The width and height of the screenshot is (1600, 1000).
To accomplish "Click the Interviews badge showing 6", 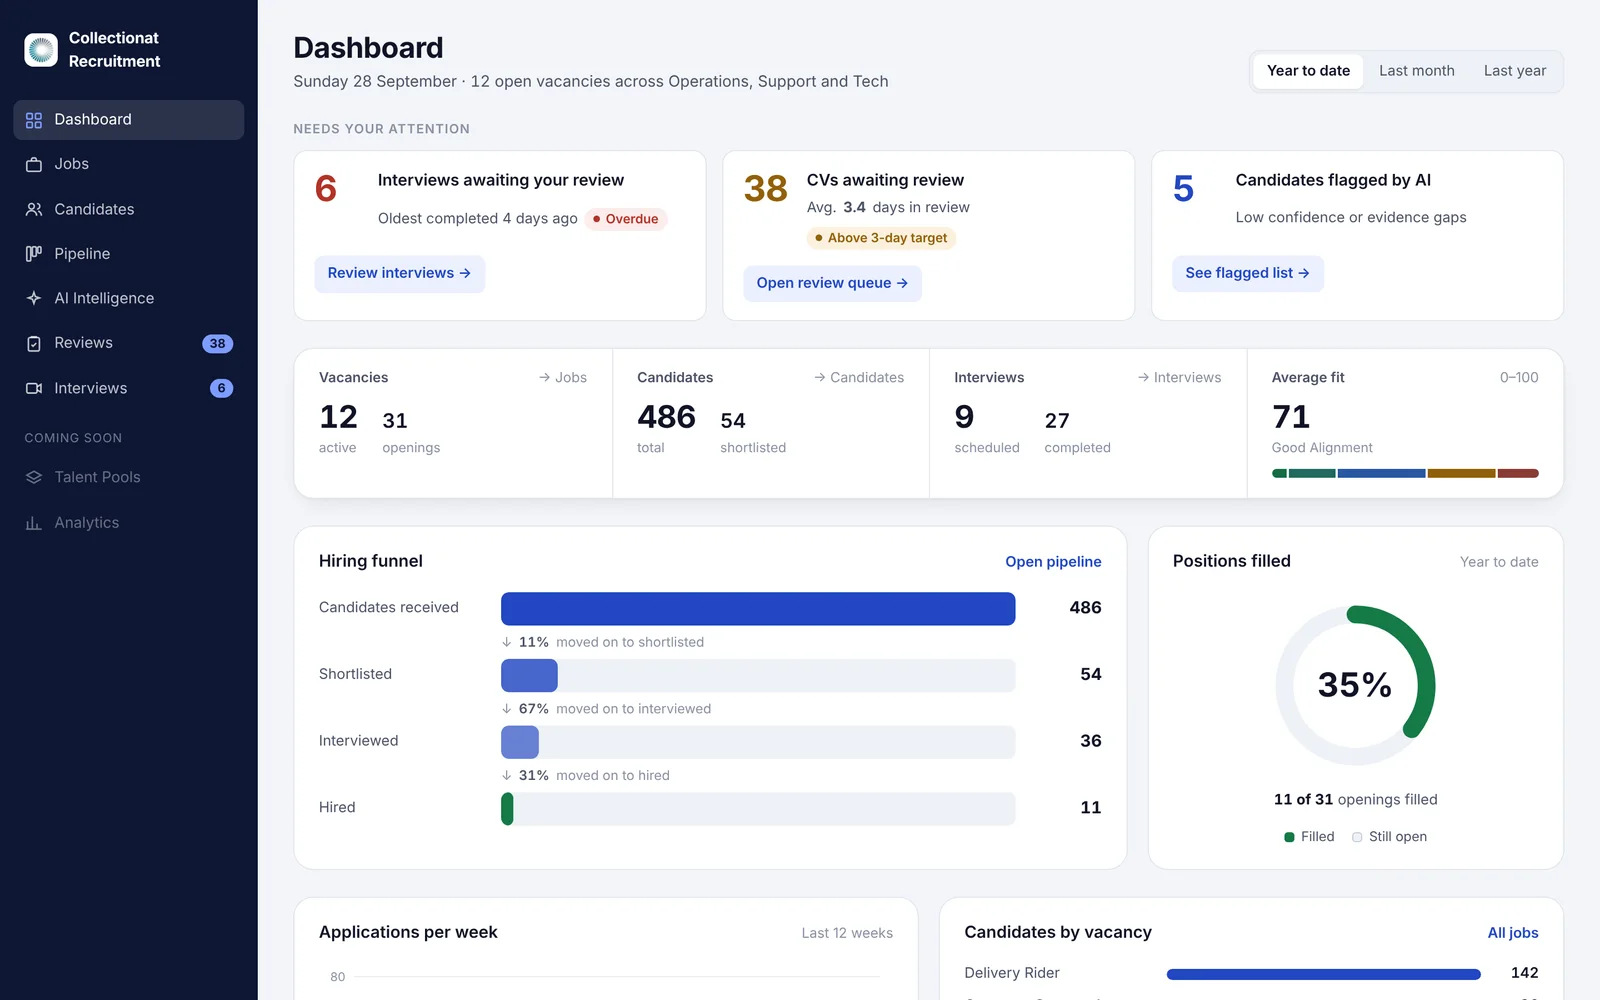I will [x=222, y=388].
